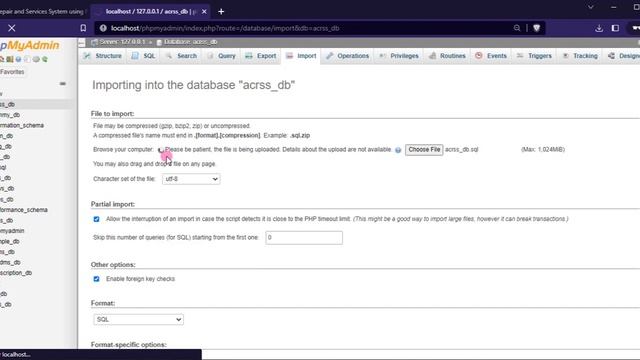Open the Privileges tab

coord(399,56)
